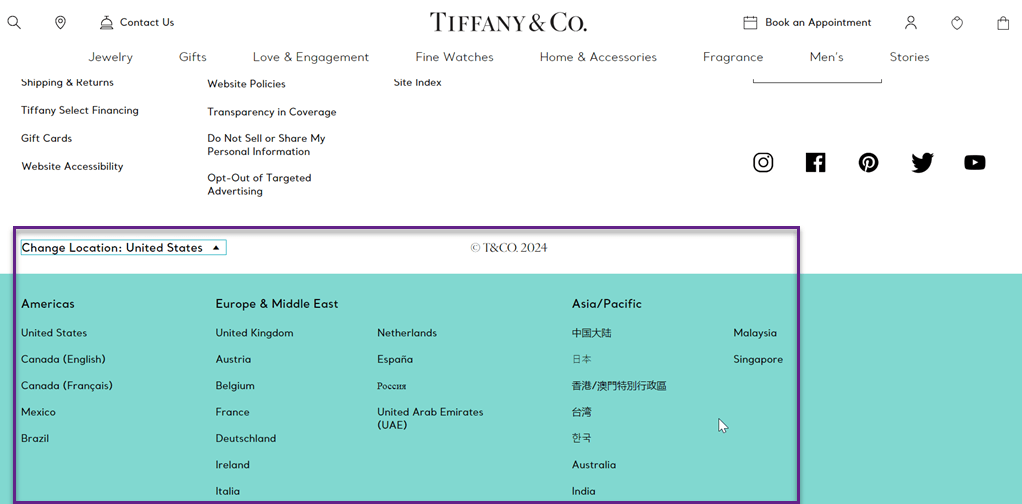1022x504 pixels.
Task: Click the Contact Us bell icon
Action: click(106, 23)
